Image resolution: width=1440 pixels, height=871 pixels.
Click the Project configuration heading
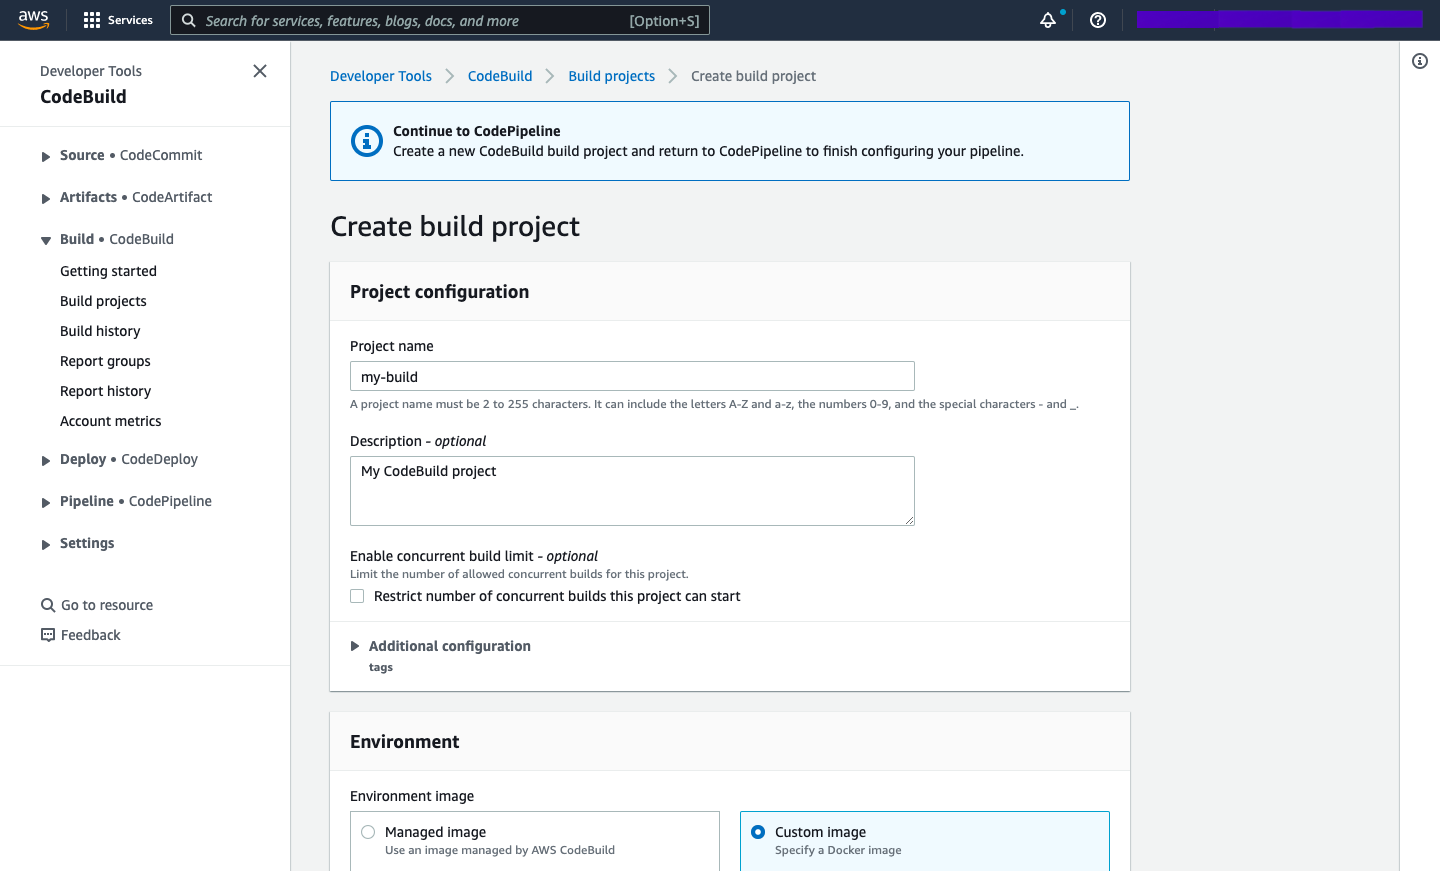point(439,292)
